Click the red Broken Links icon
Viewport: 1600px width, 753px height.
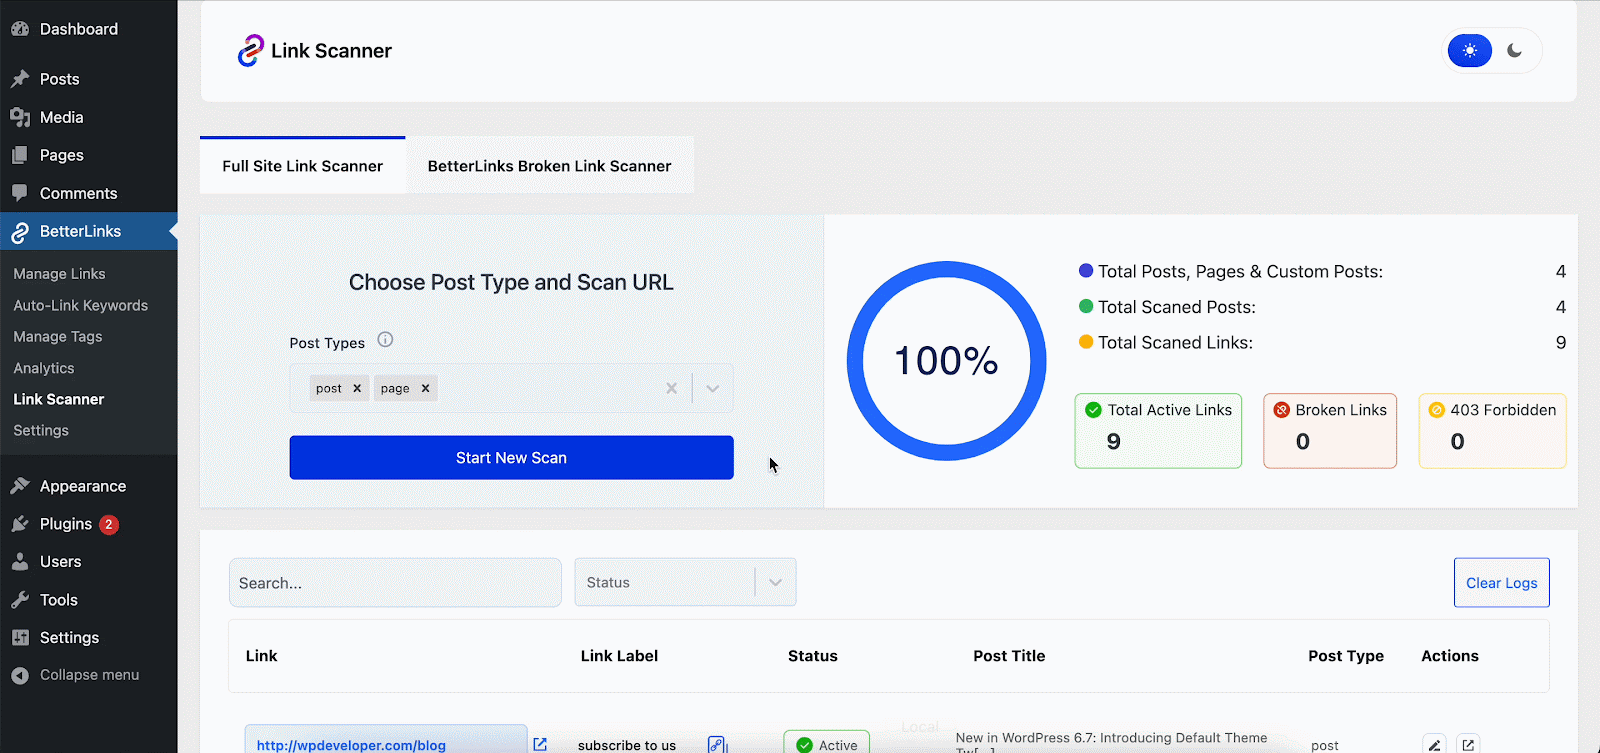[1281, 410]
